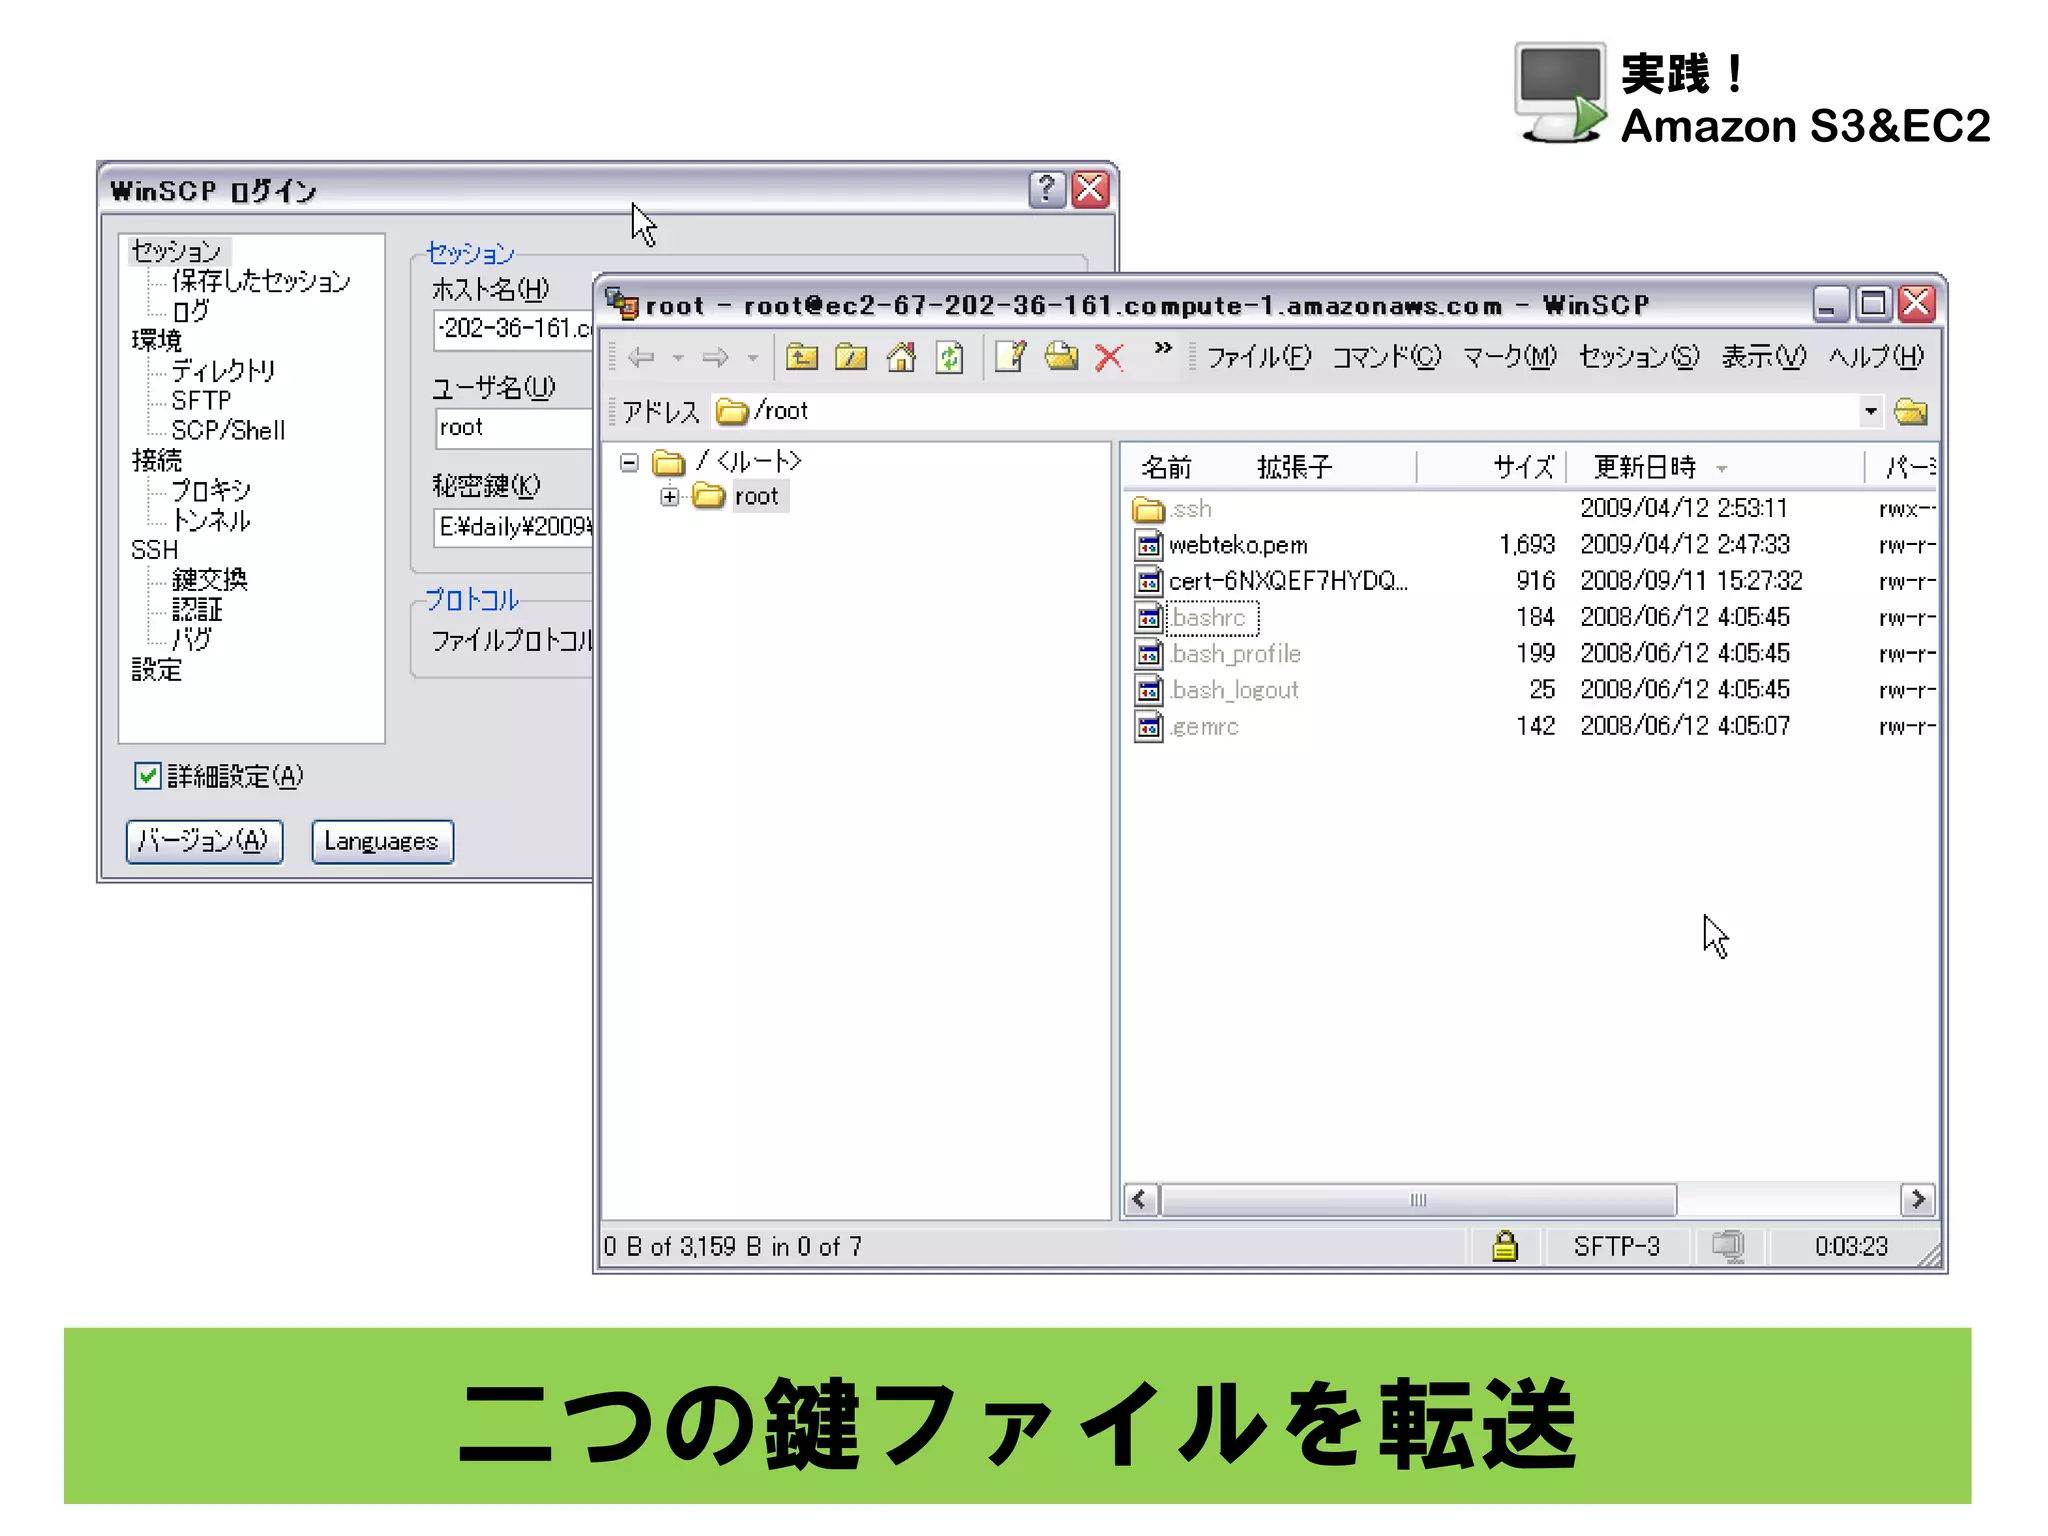Click the red Delete icon
Screen dimensions: 2048x1536
[1109, 357]
